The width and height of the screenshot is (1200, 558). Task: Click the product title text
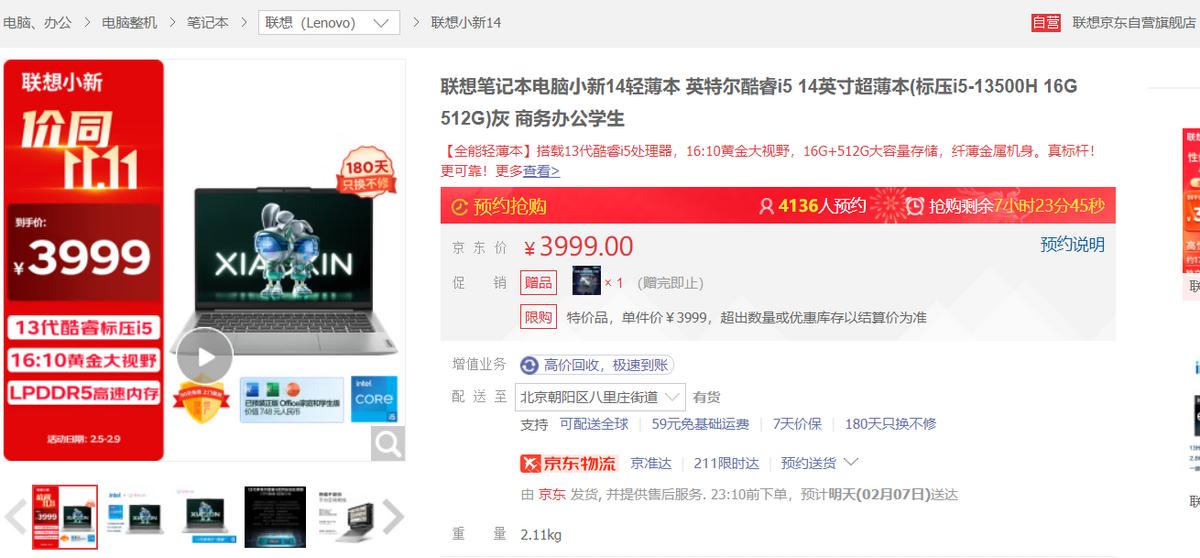[x=759, y=103]
